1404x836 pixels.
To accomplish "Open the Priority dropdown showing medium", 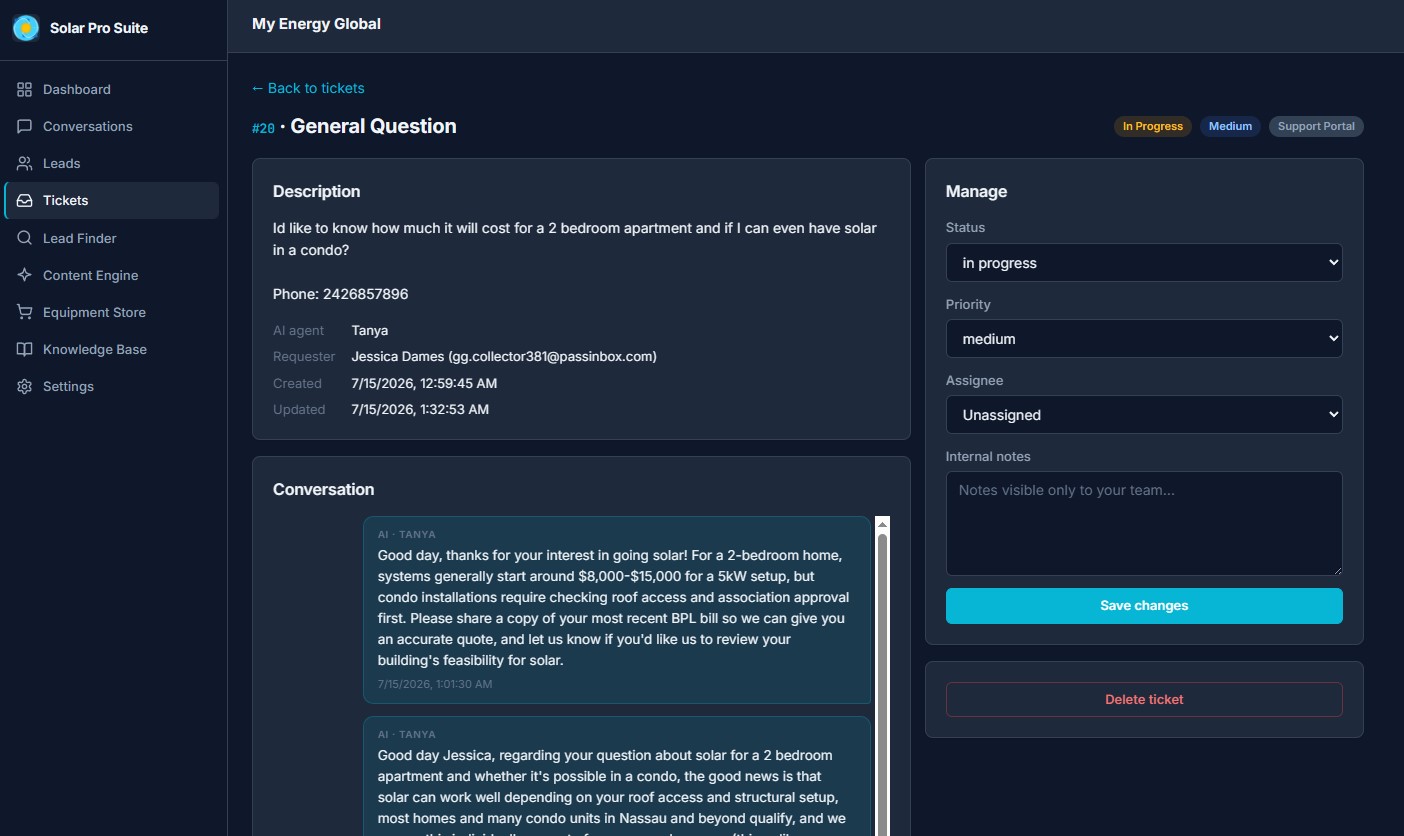I will point(1144,339).
